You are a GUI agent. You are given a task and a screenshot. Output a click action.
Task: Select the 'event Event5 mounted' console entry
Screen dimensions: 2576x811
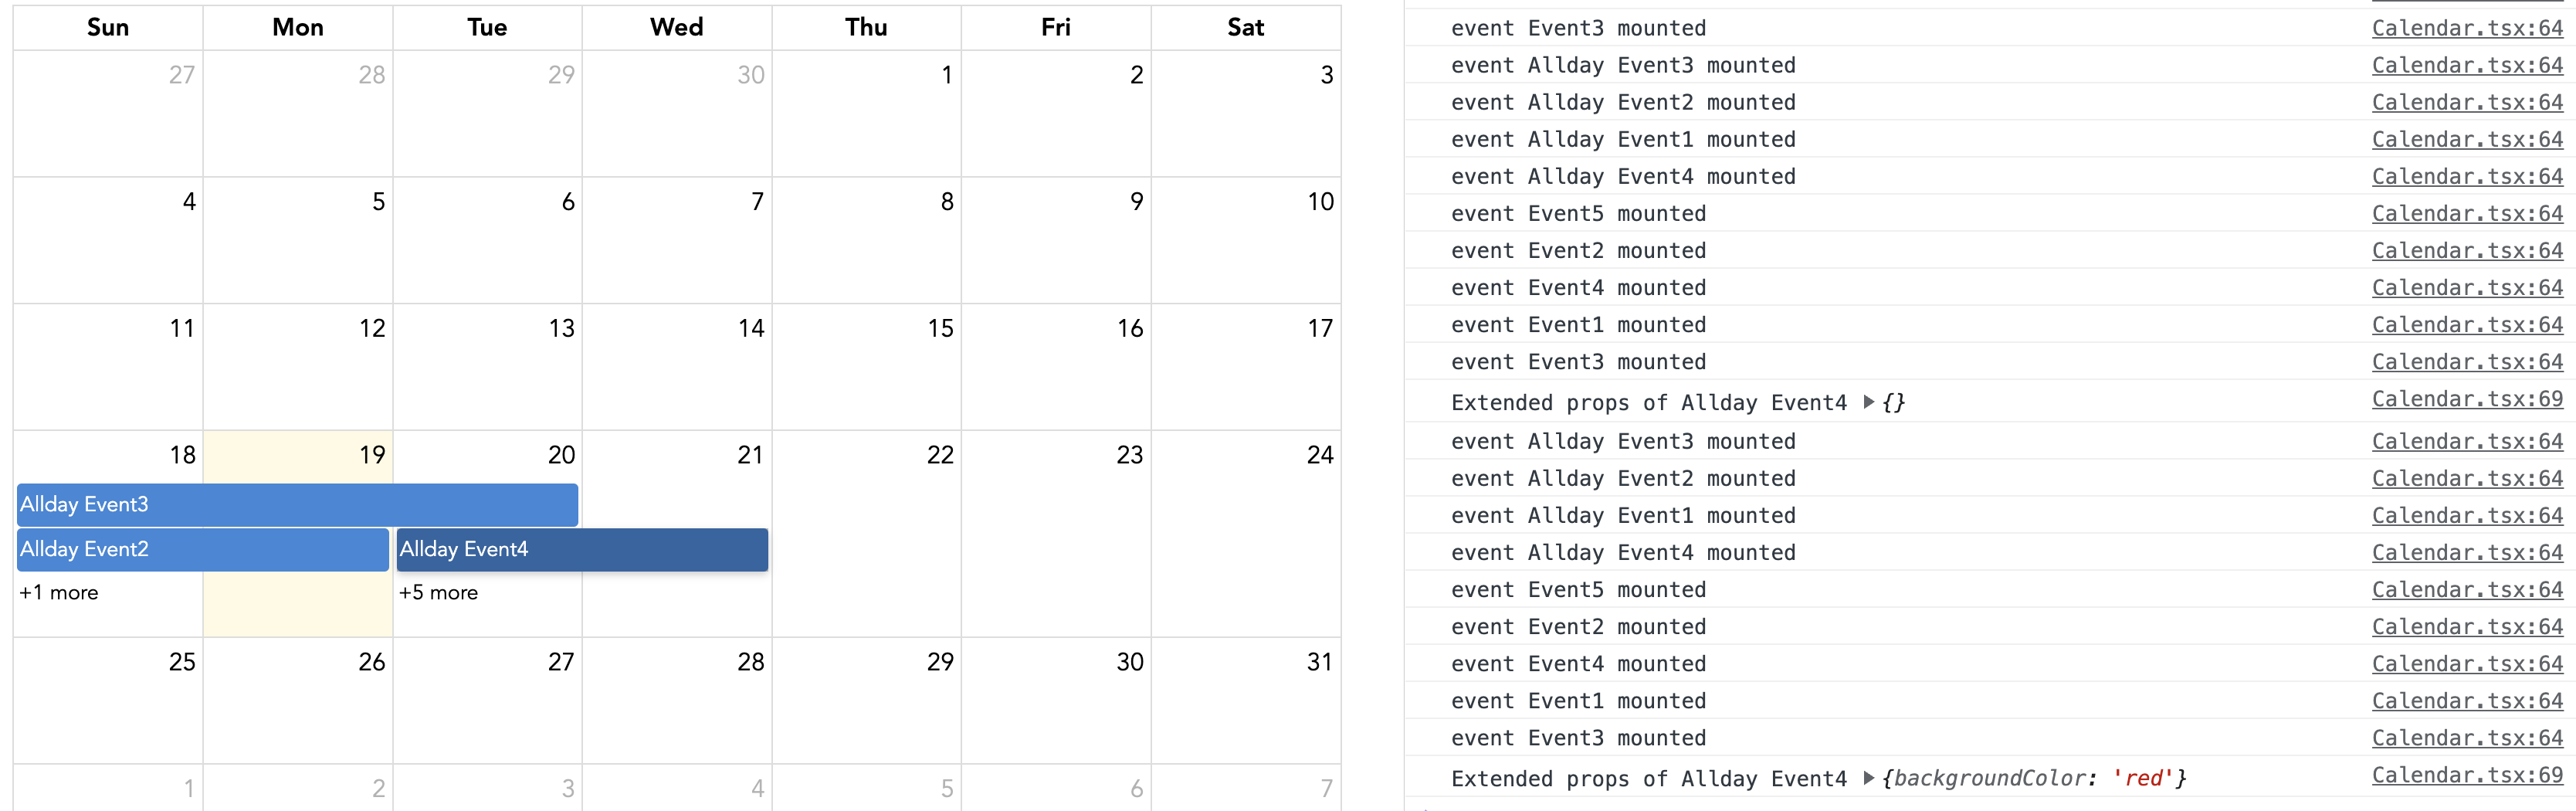click(1578, 213)
